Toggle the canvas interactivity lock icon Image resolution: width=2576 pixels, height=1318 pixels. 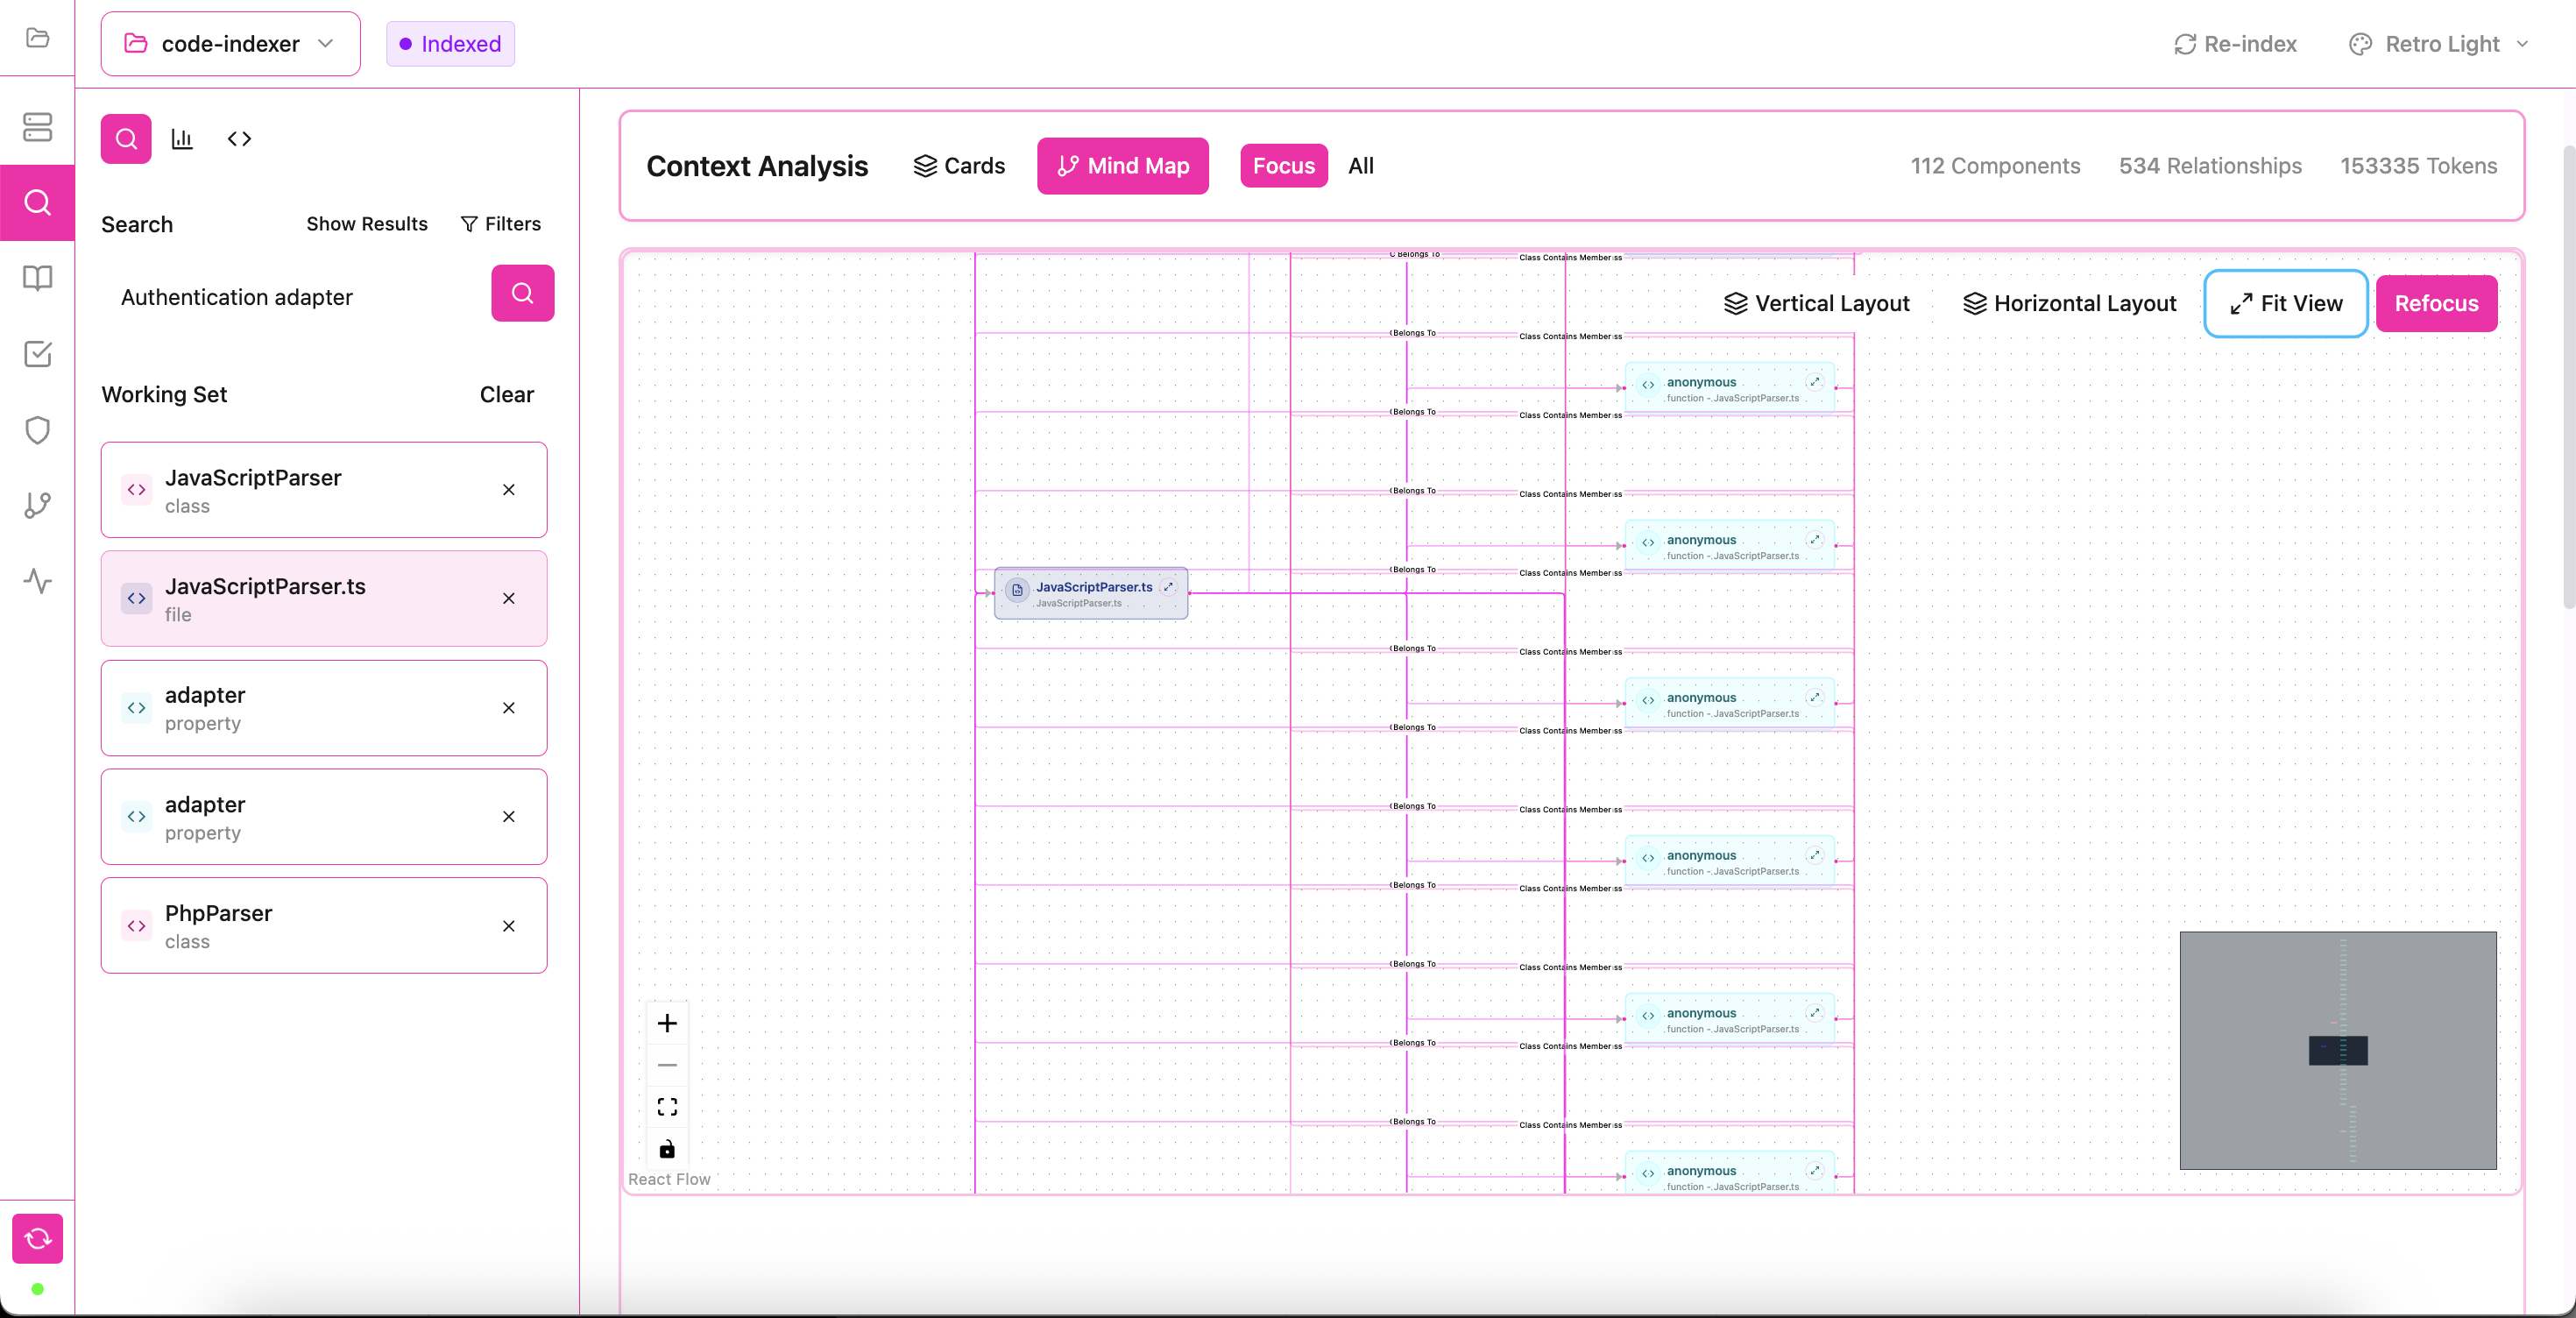667,1148
